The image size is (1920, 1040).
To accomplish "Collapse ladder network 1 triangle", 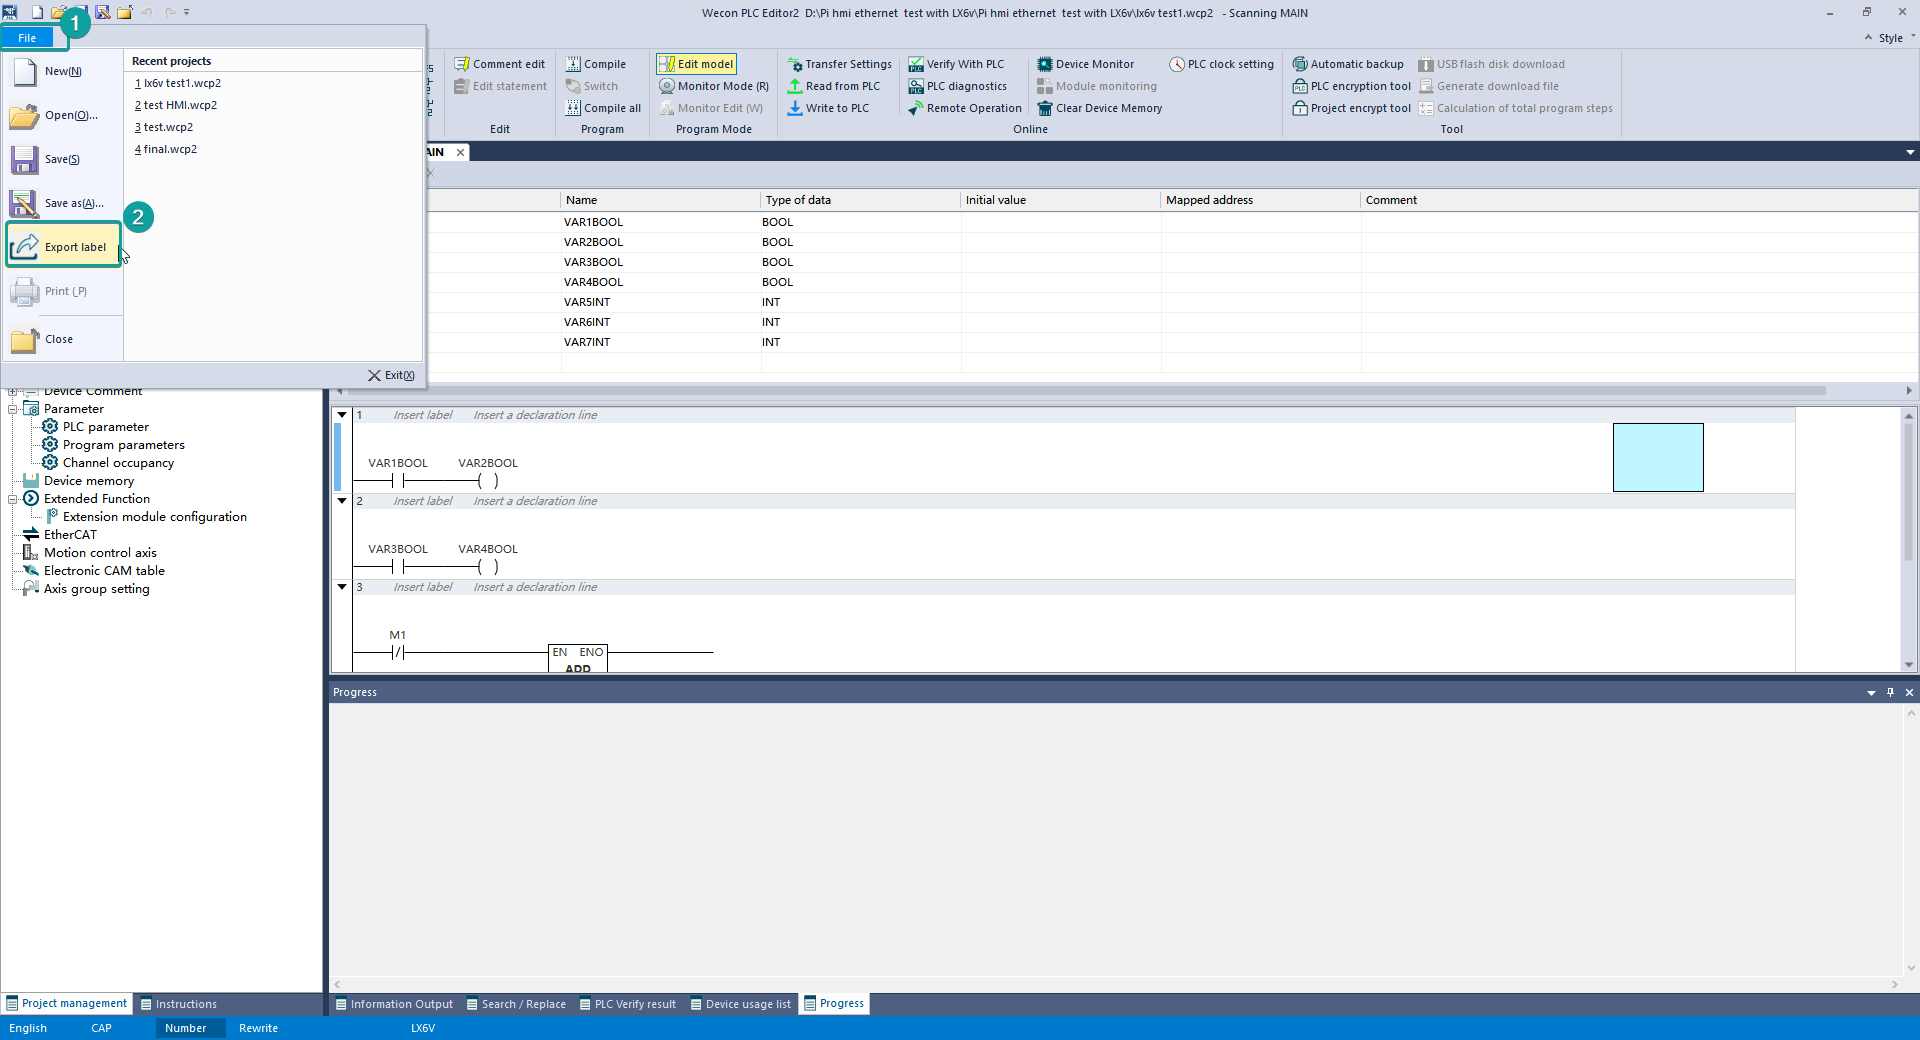I will (x=342, y=414).
